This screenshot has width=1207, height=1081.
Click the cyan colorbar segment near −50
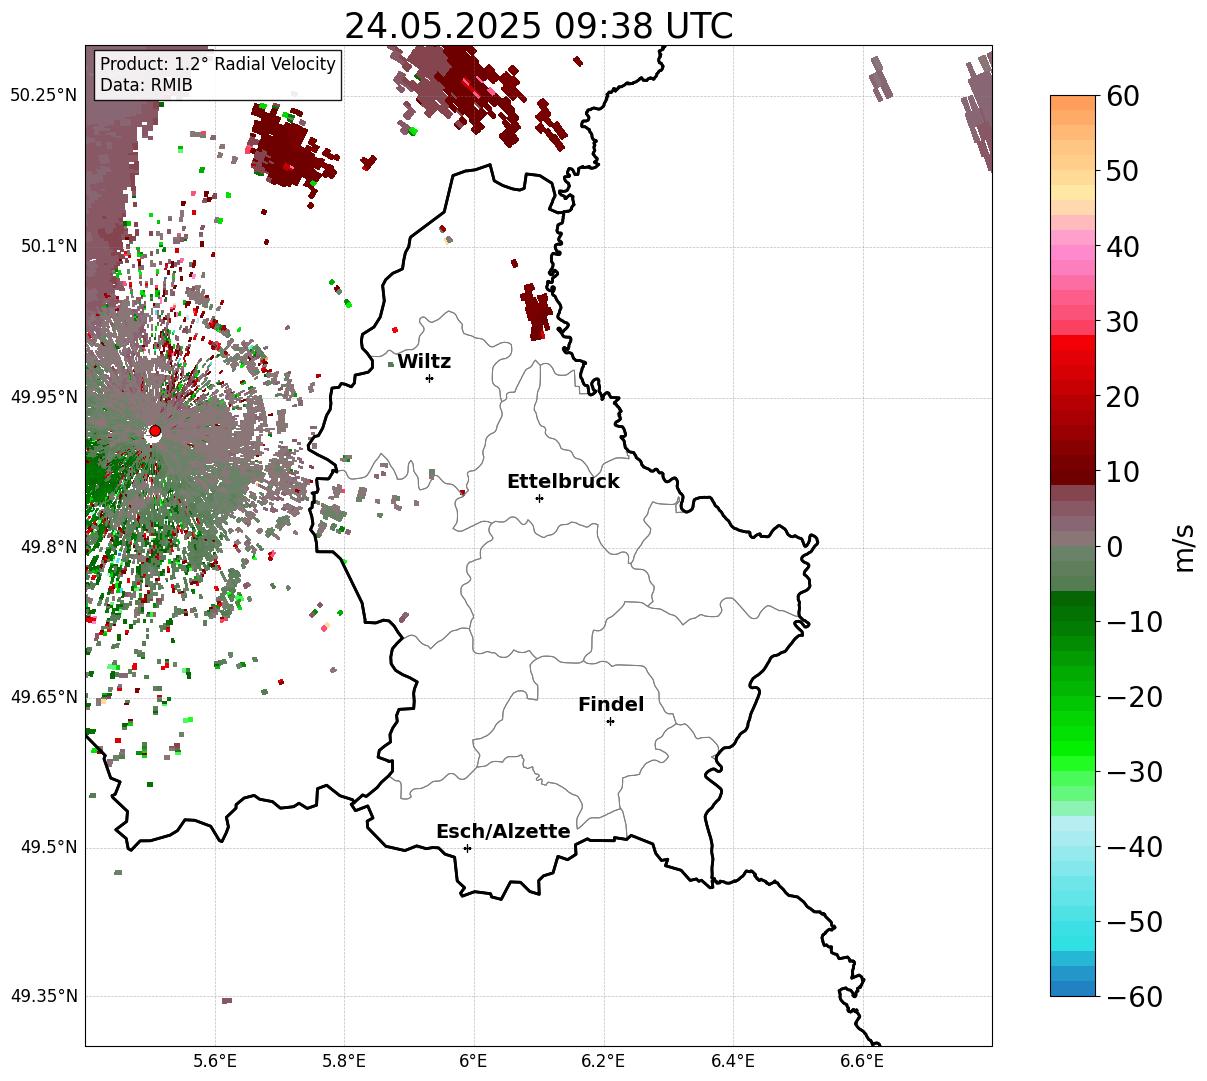[x=1073, y=922]
